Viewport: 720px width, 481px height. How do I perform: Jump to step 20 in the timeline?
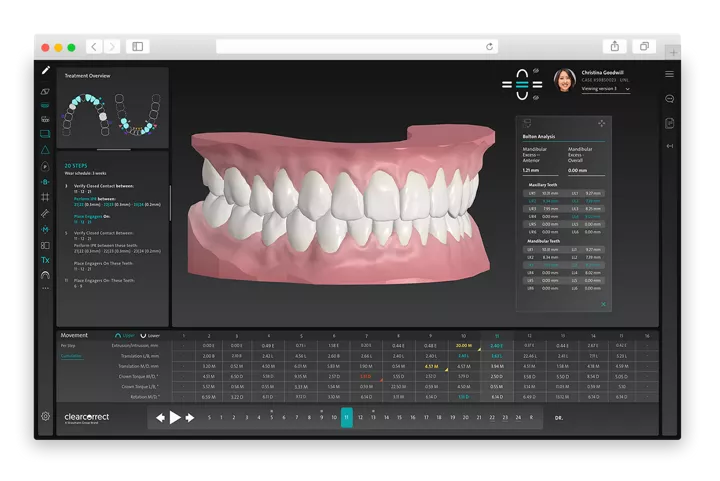point(465,417)
